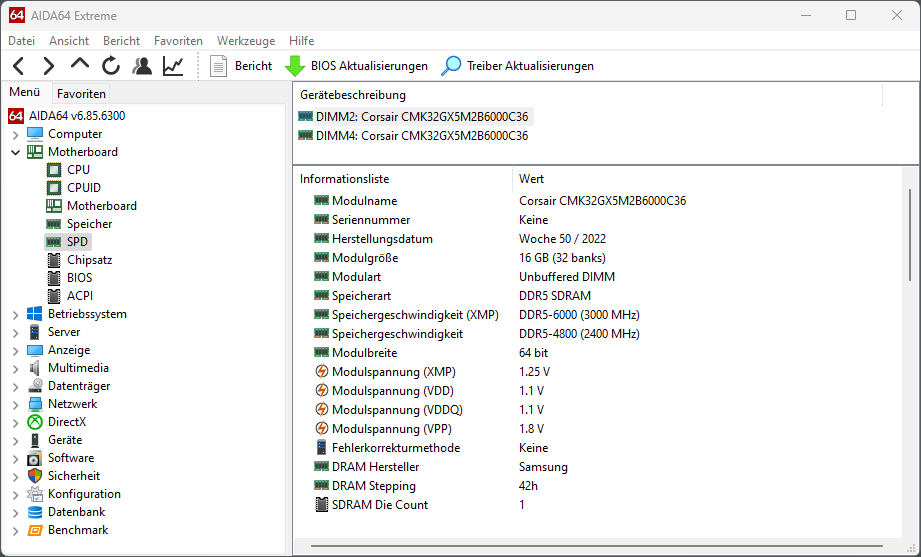Viewport: 921px width, 557px height.
Task: Open the graph chart icon in the toolbar
Action: (x=173, y=66)
